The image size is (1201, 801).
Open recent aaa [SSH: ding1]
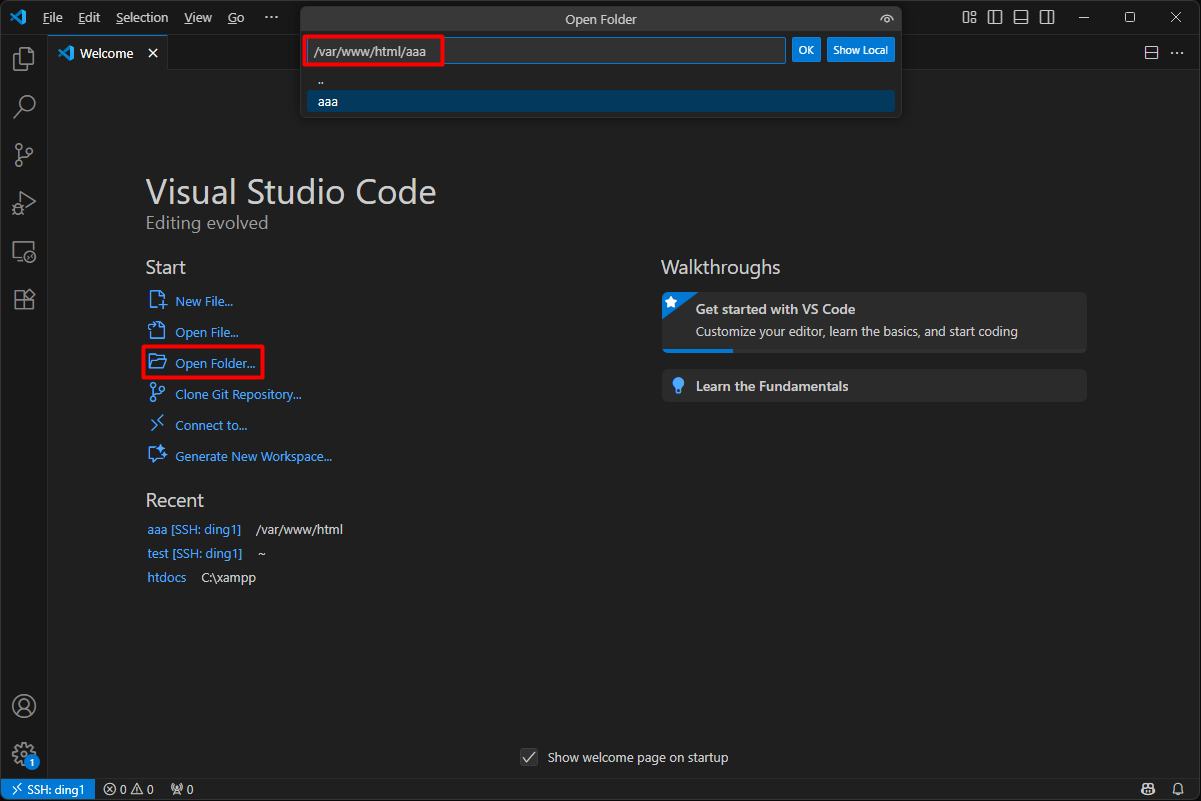coord(194,529)
